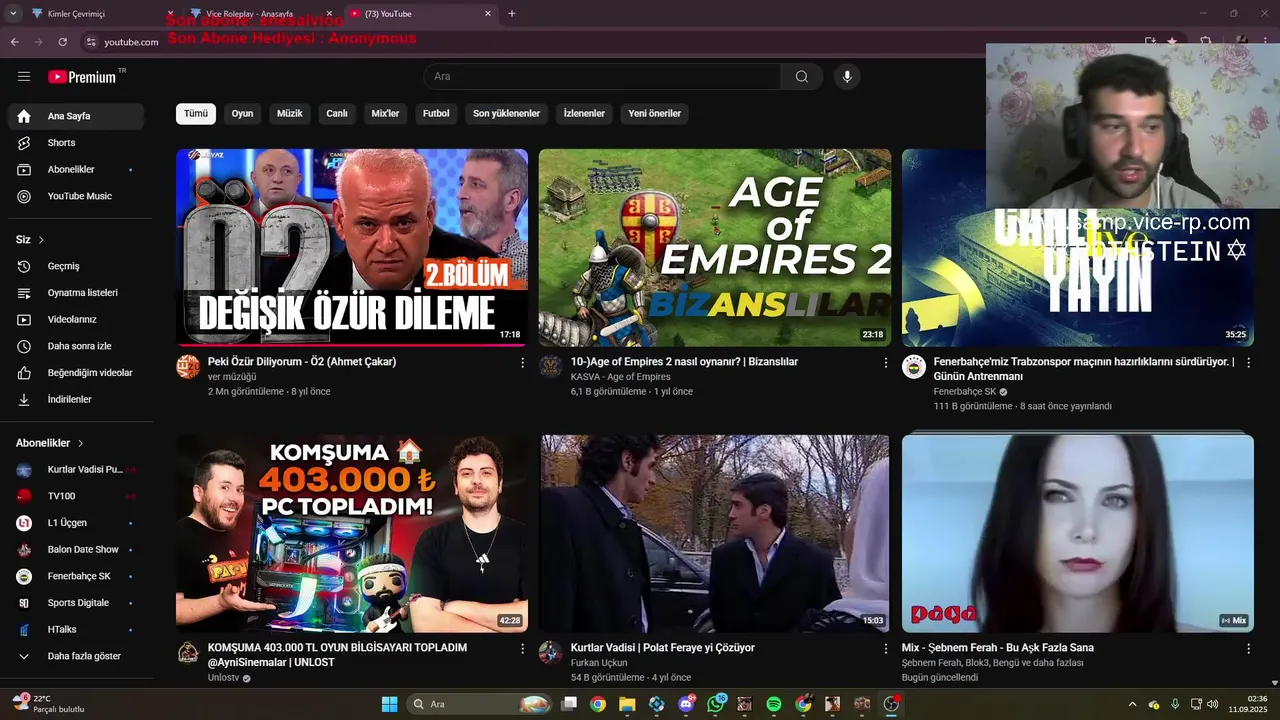Open Balon Date Show channel

(76, 550)
